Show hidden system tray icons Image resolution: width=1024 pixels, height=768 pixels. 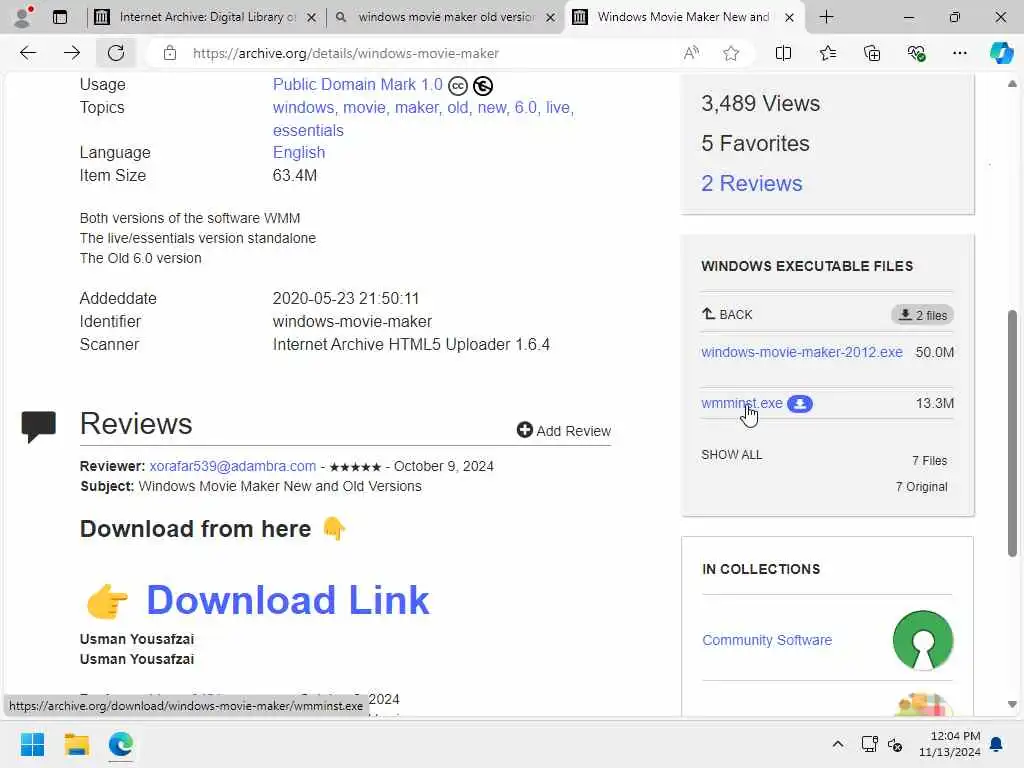click(x=838, y=744)
